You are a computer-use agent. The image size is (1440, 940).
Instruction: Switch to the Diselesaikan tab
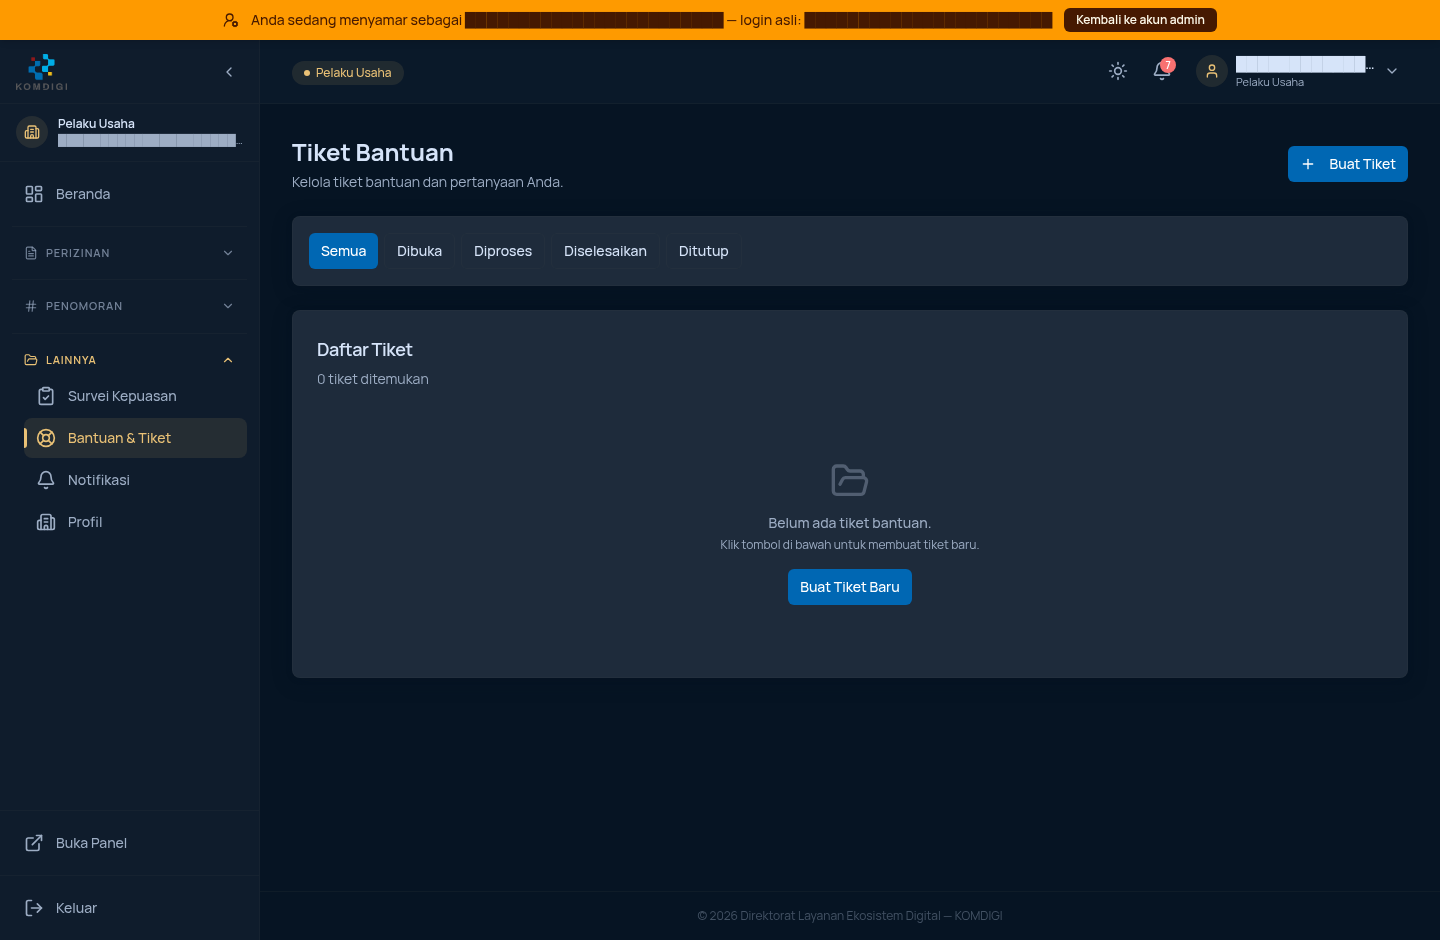click(605, 251)
